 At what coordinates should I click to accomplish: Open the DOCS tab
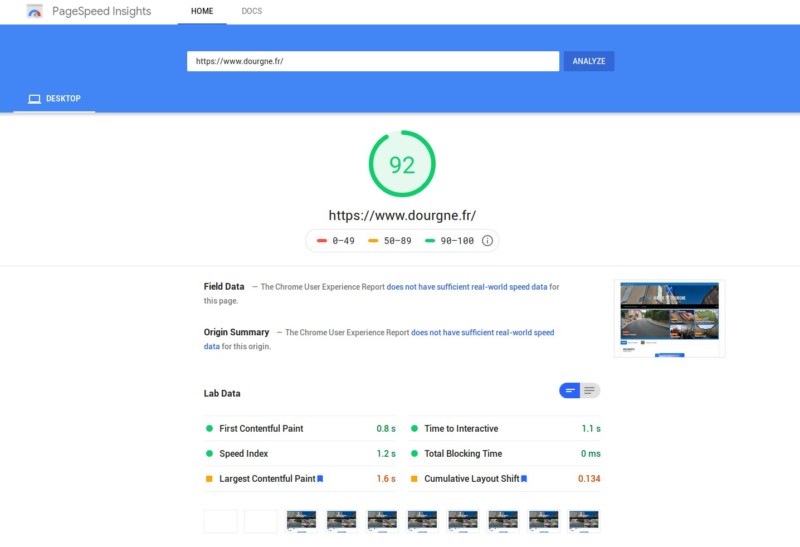click(x=252, y=11)
